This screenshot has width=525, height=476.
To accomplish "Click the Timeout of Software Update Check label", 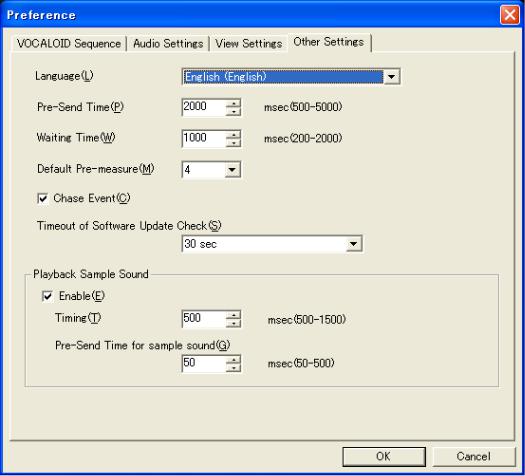I will point(129,226).
